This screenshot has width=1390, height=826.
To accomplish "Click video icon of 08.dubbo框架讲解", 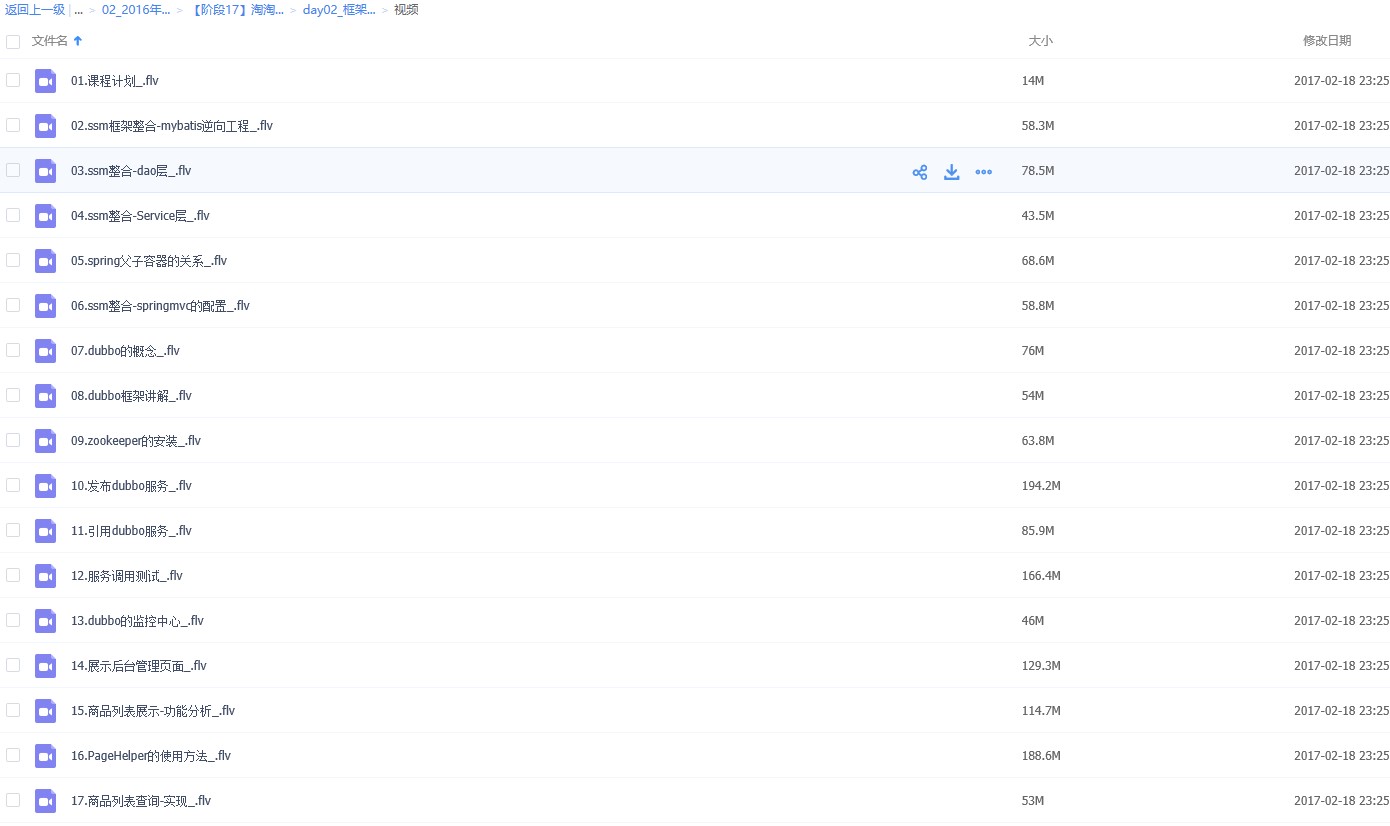I will pos(45,396).
